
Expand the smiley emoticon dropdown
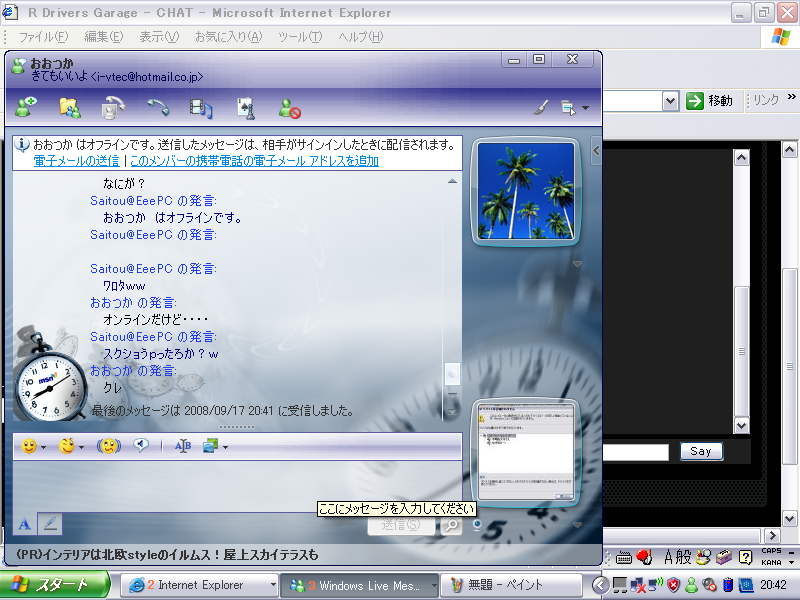point(43,447)
